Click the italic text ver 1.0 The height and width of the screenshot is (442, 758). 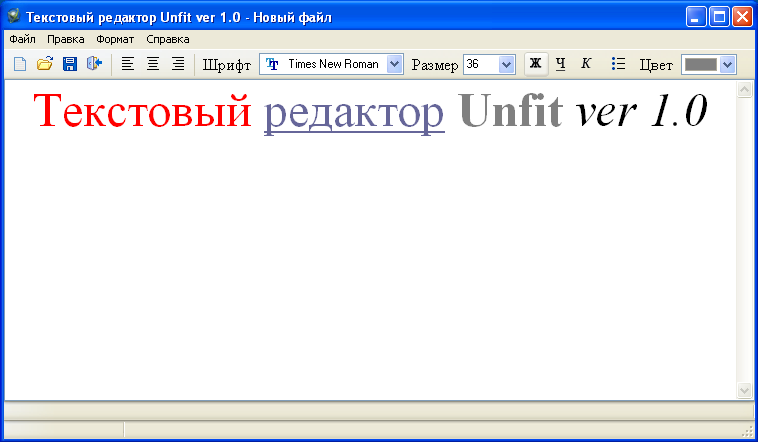[641, 111]
